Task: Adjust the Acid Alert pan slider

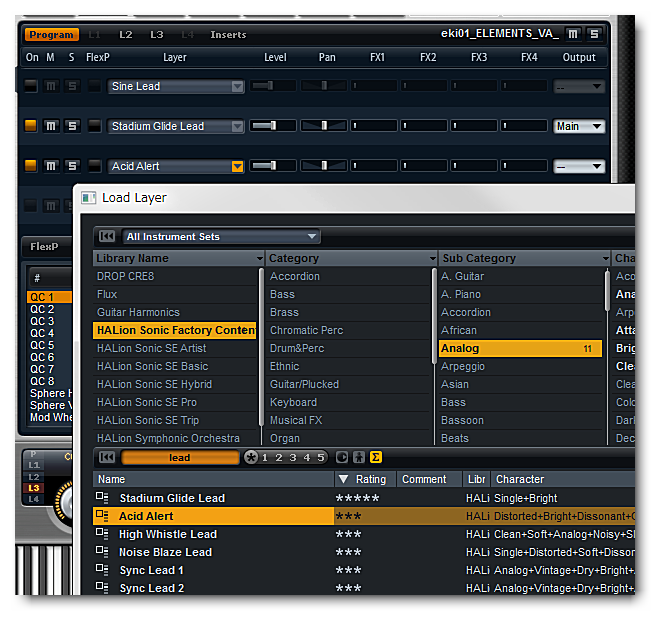Action: [324, 166]
